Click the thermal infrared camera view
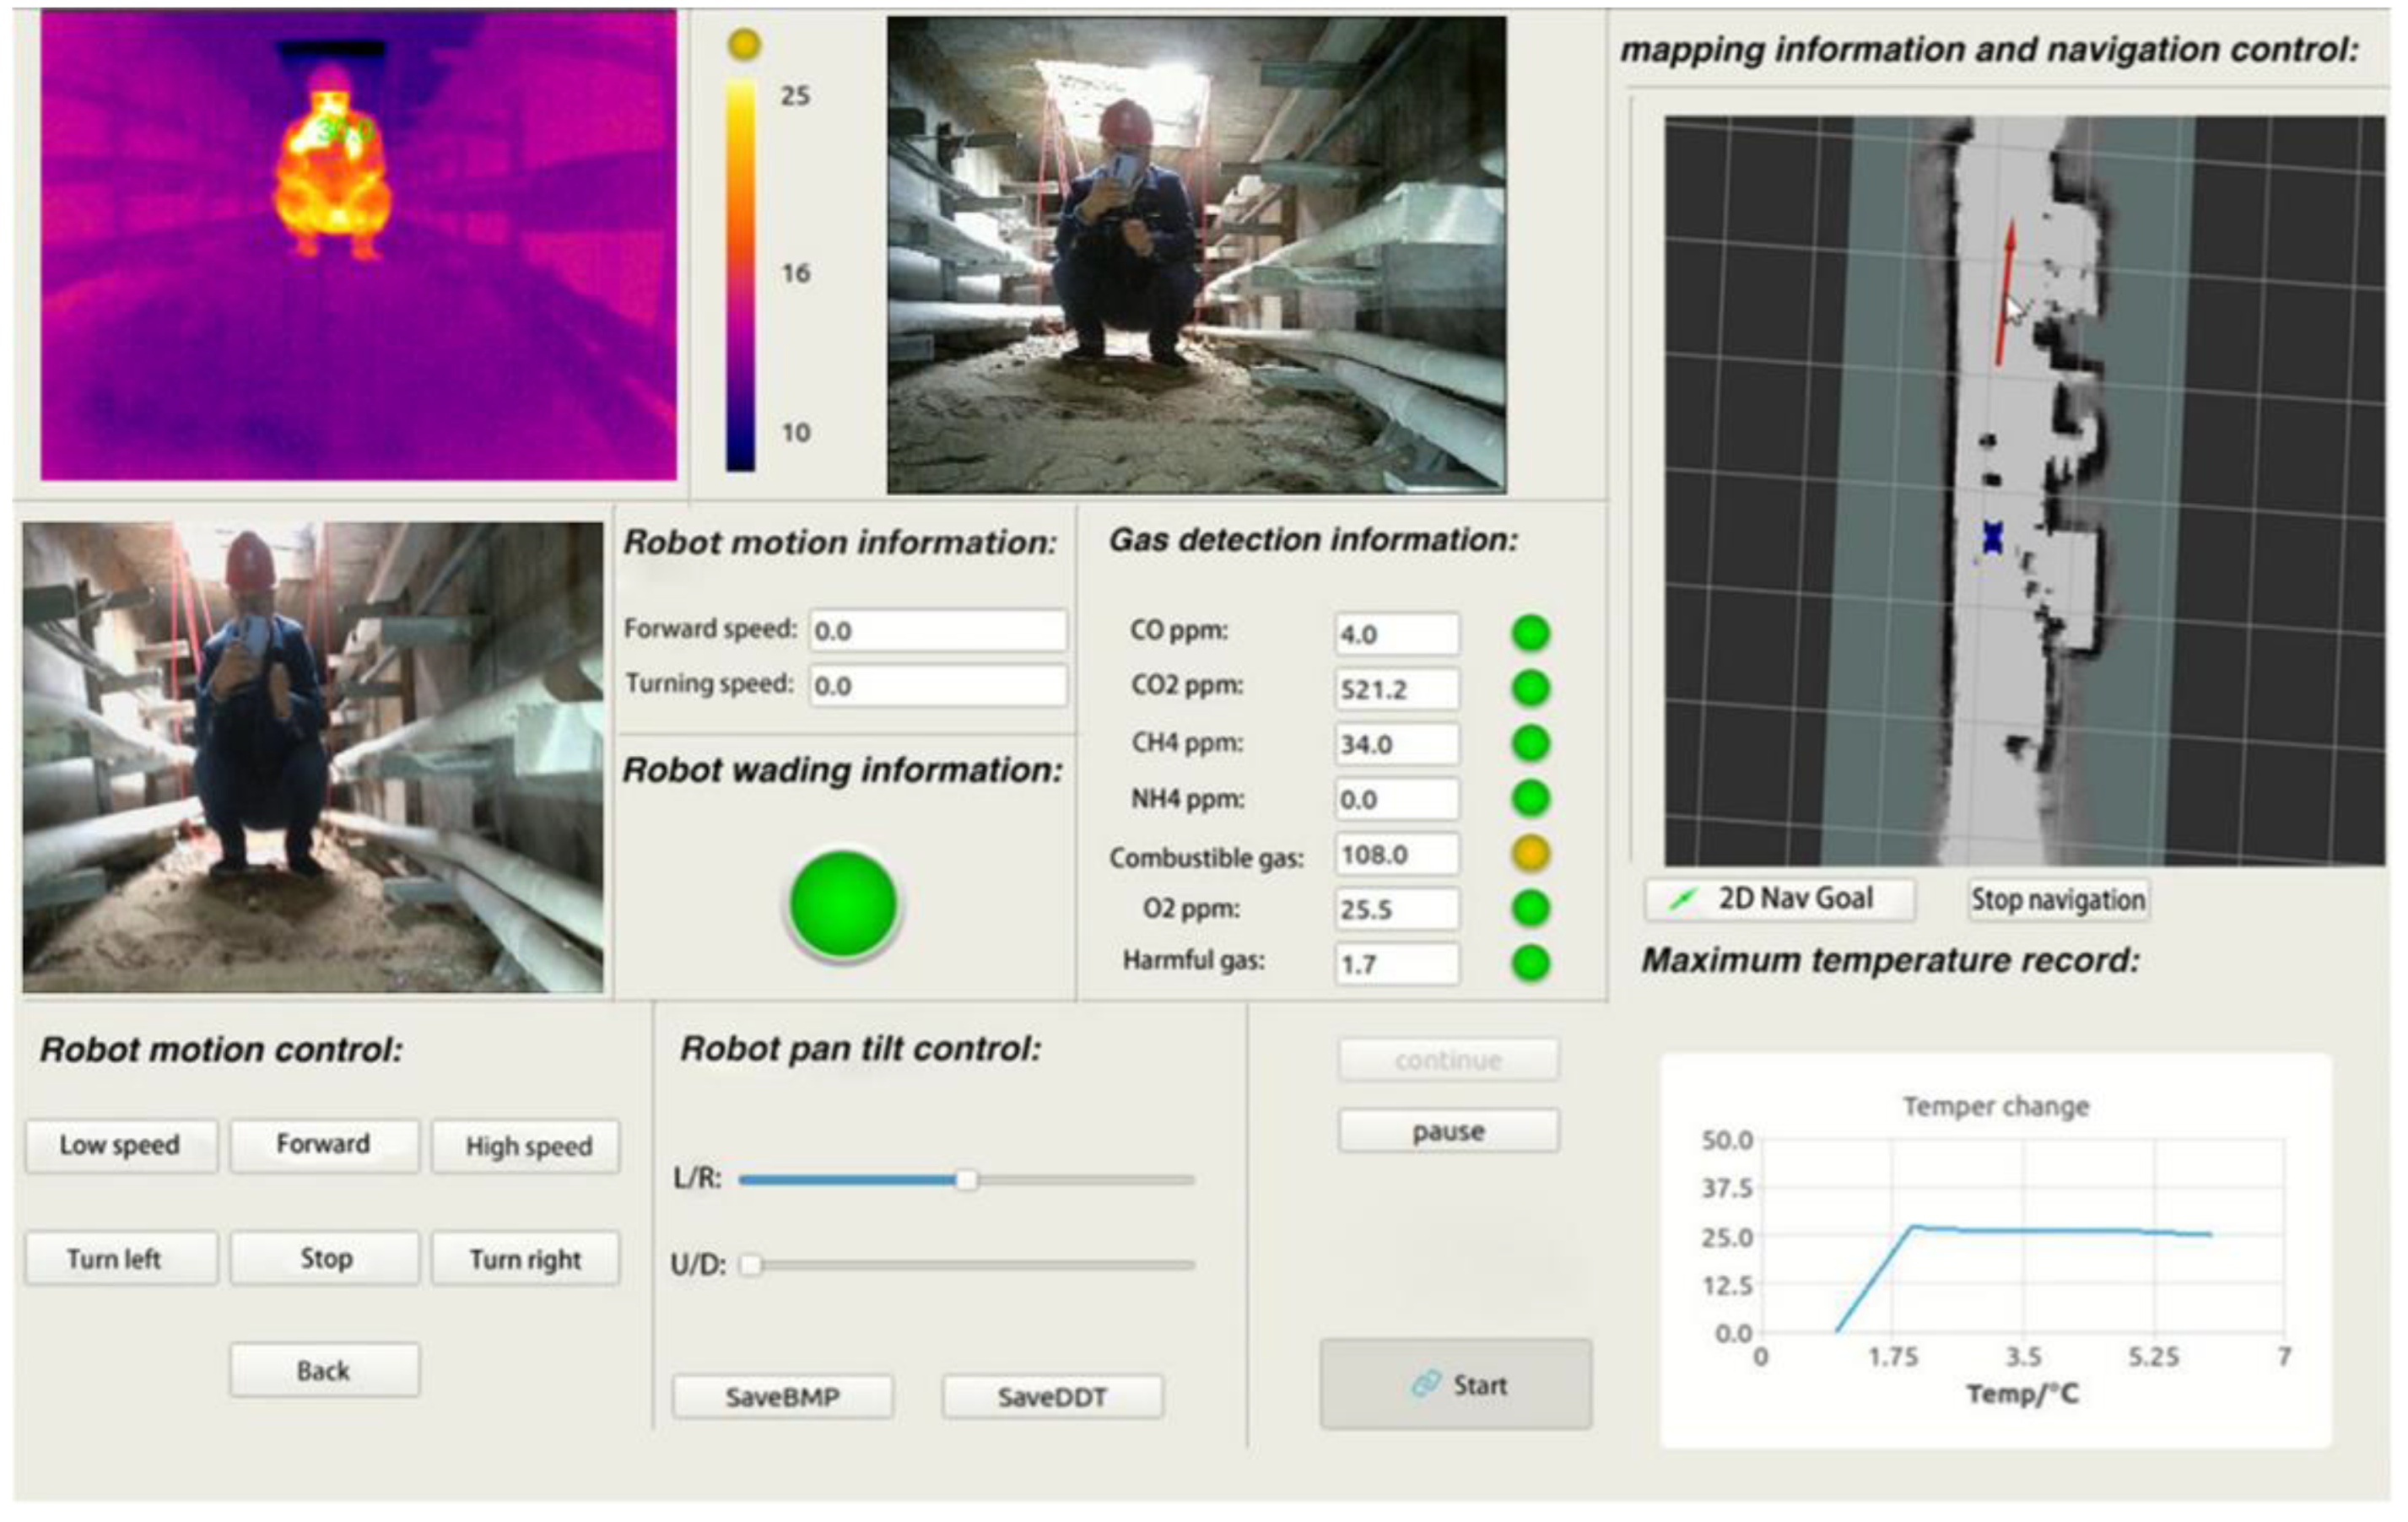 tap(358, 245)
